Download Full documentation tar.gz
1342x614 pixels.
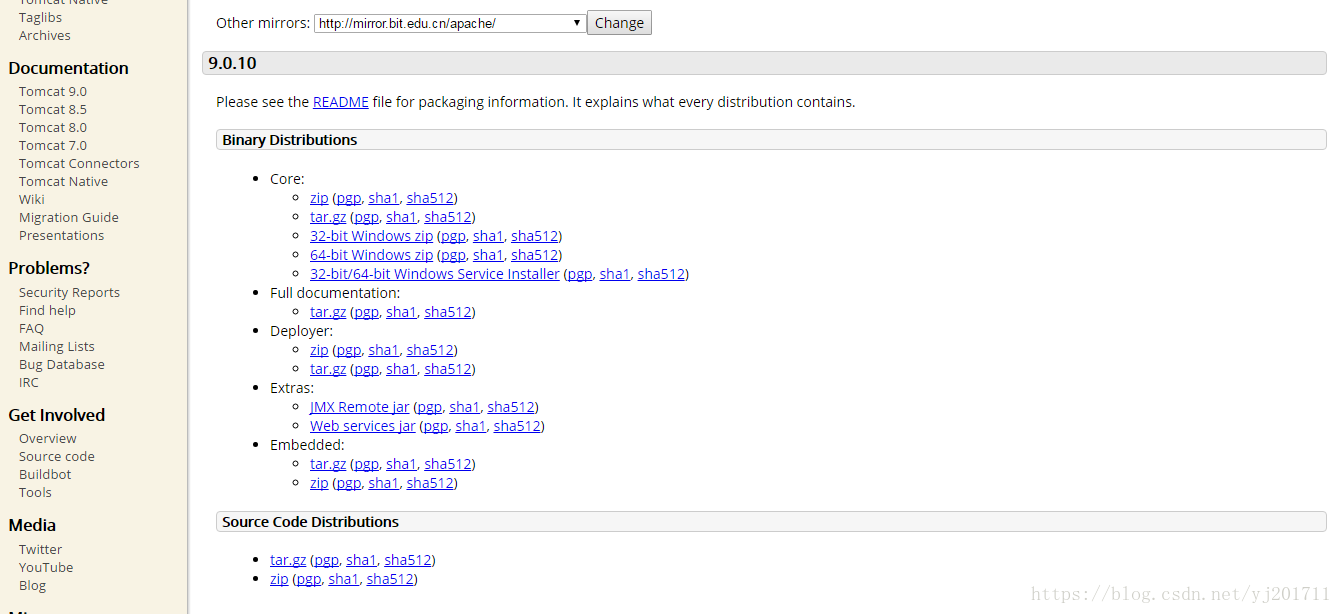[x=328, y=312]
